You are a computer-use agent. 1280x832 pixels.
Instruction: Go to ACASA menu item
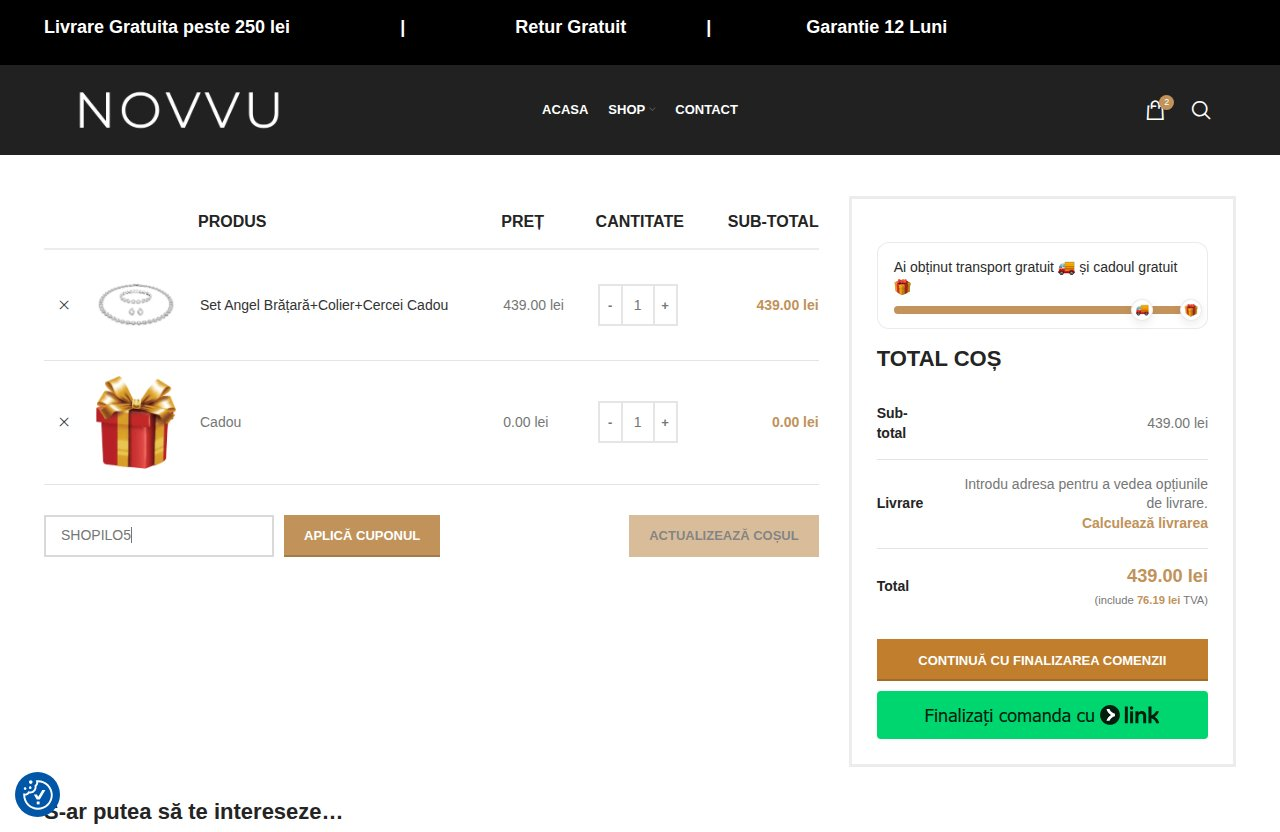click(x=565, y=110)
